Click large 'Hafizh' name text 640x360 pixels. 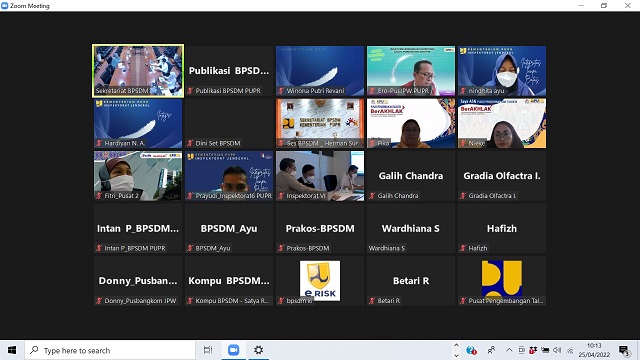tap(502, 229)
